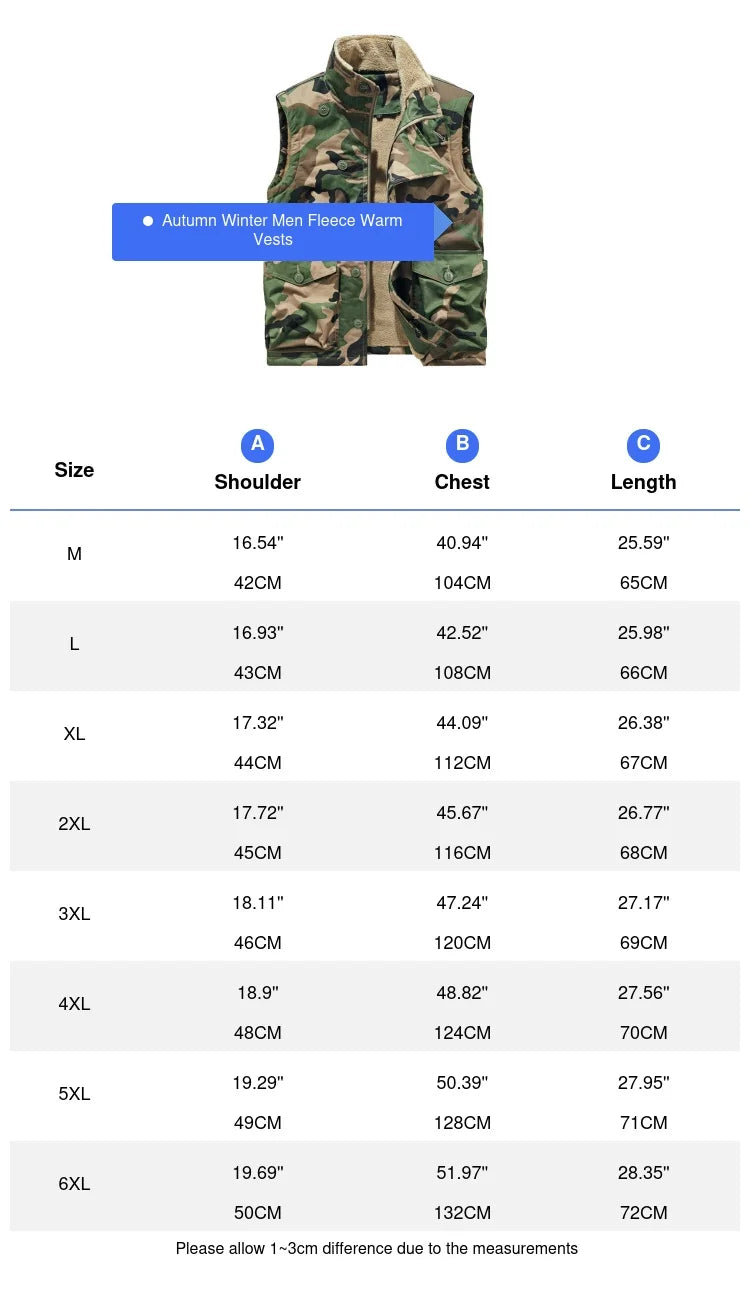
Task: Click the measurement difference disclaimer text
Action: [376, 1248]
